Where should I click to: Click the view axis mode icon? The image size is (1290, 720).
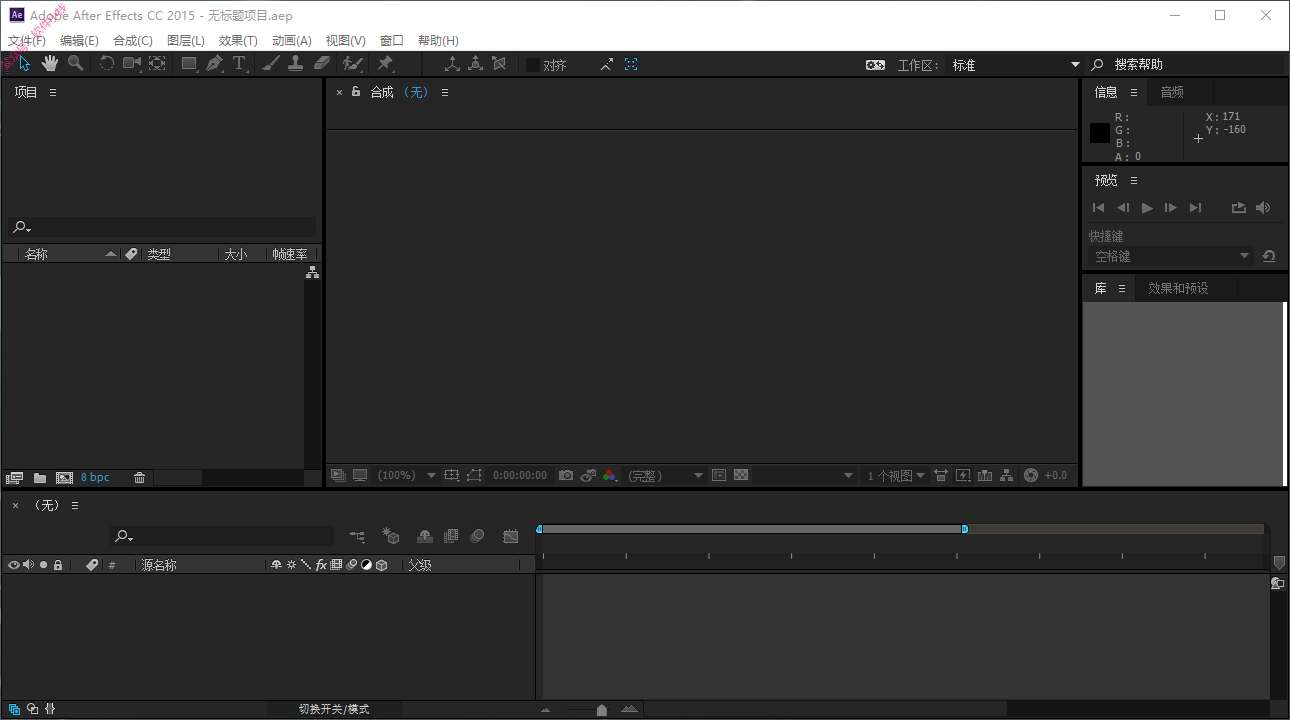tap(499, 64)
